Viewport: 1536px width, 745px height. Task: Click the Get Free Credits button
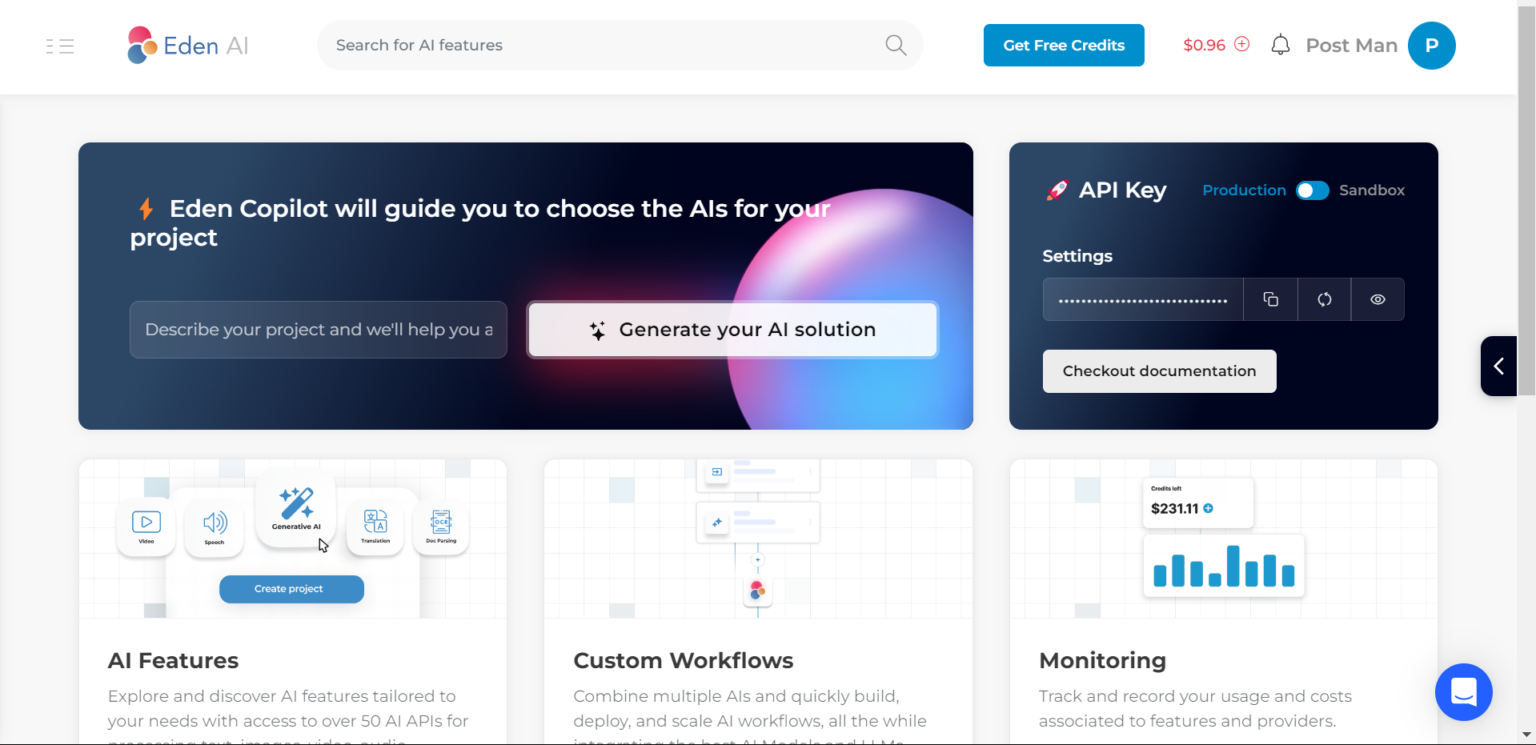pyautogui.click(x=1064, y=45)
